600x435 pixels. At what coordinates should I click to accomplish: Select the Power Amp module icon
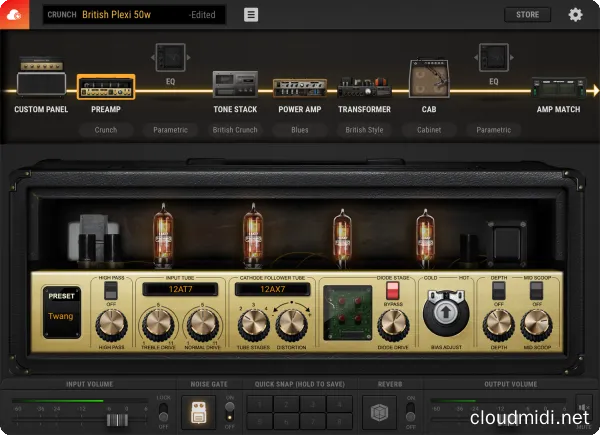[x=299, y=88]
